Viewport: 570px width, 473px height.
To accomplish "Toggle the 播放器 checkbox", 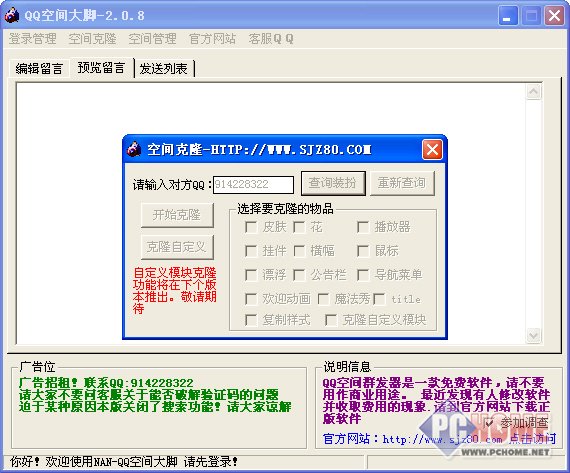I will [x=363, y=227].
